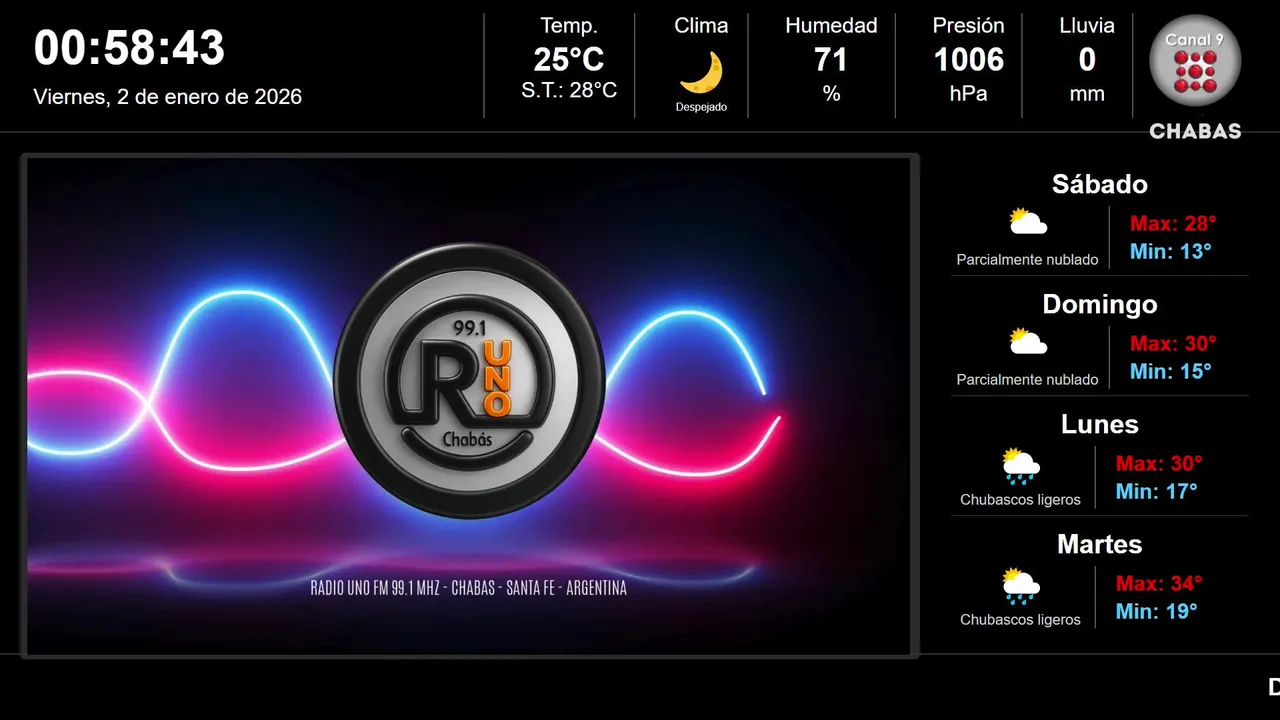The width and height of the screenshot is (1280, 720).
Task: Click Domingo's partly cloudy icon
Action: pos(1027,342)
